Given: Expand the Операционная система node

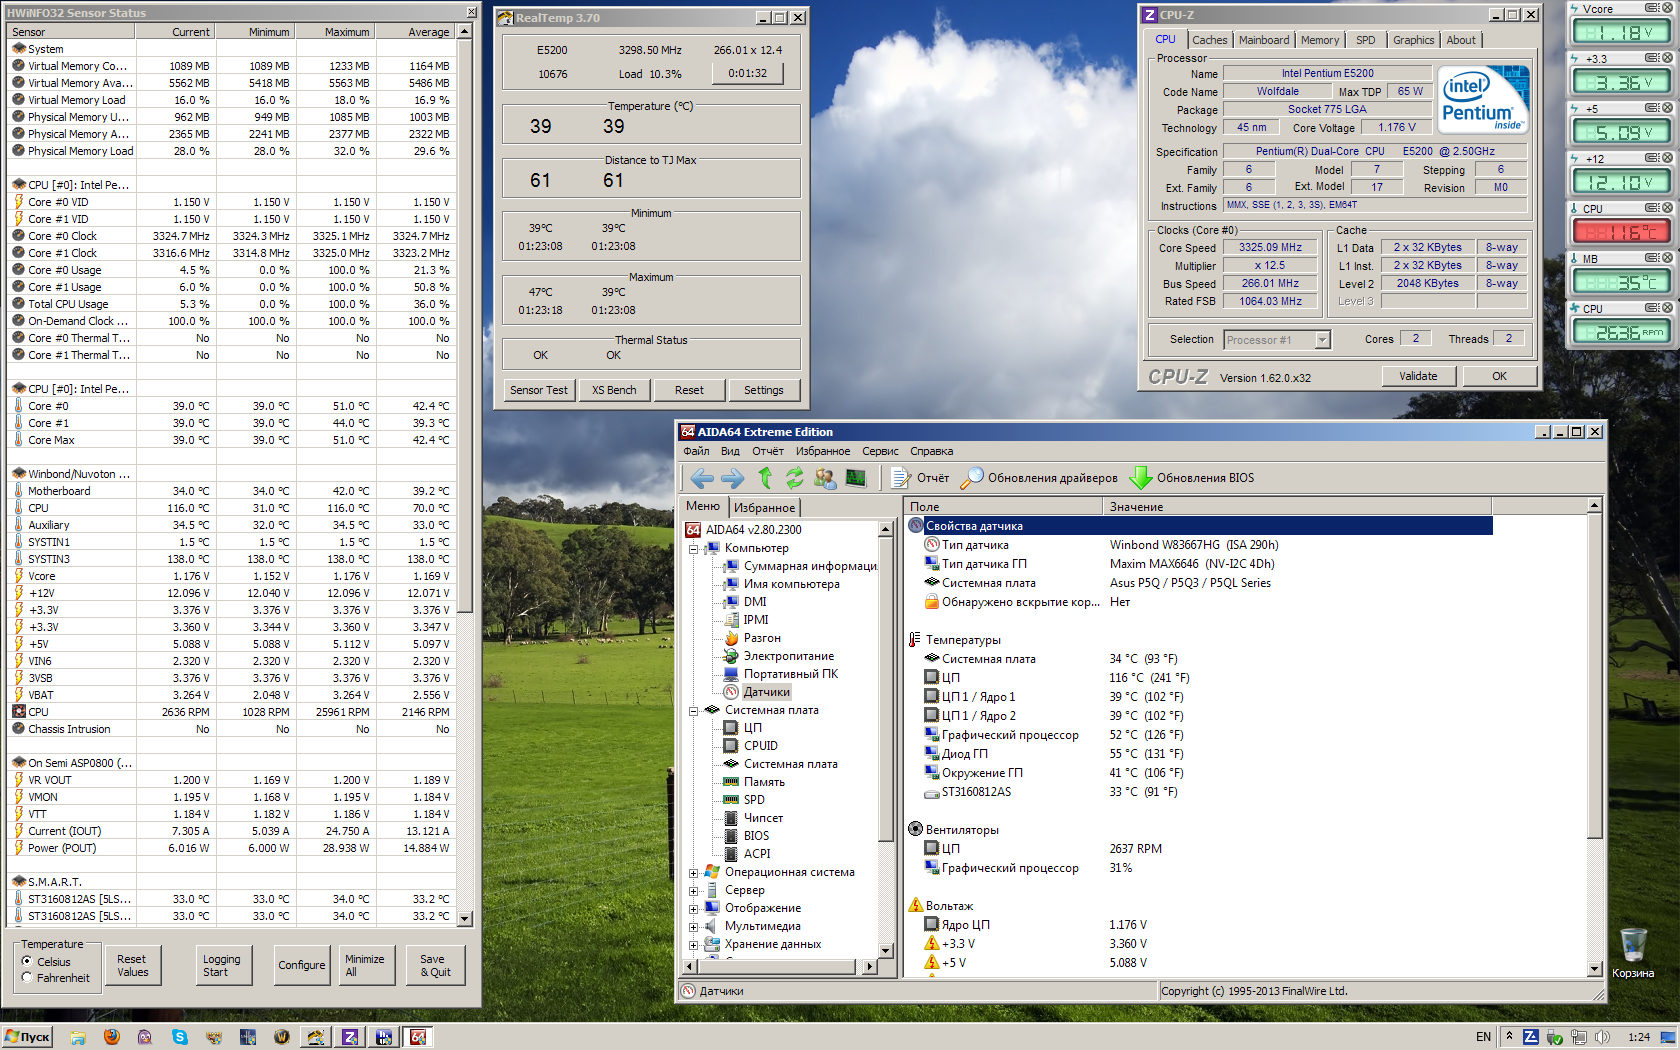Looking at the screenshot, I should [x=693, y=872].
